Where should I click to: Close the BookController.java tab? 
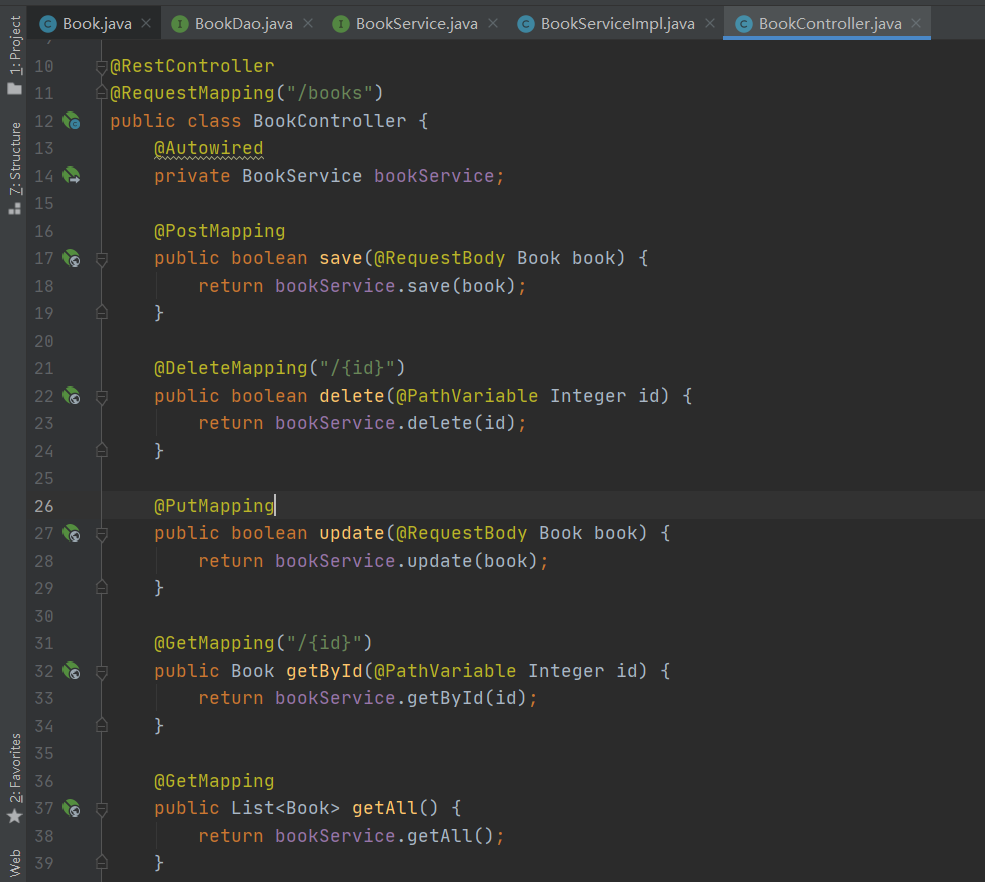click(x=917, y=23)
